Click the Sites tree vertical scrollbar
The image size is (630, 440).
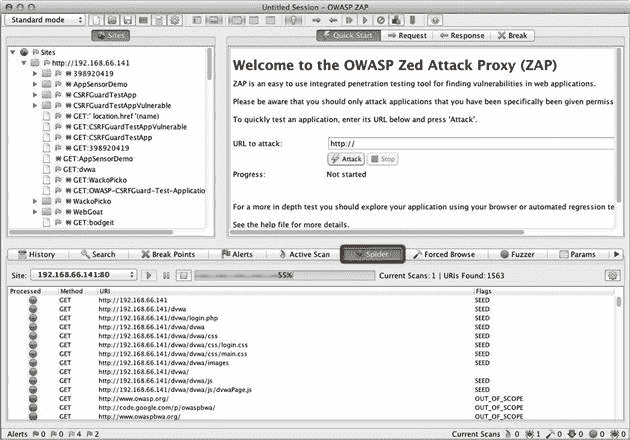tap(209, 64)
